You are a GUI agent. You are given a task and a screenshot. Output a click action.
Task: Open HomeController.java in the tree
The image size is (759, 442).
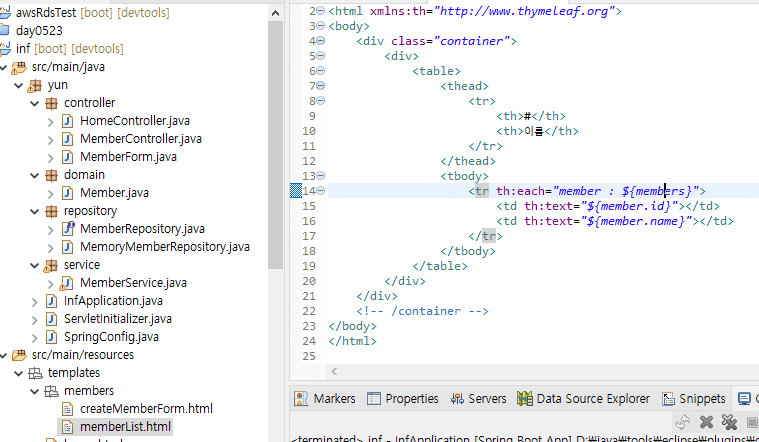135,121
